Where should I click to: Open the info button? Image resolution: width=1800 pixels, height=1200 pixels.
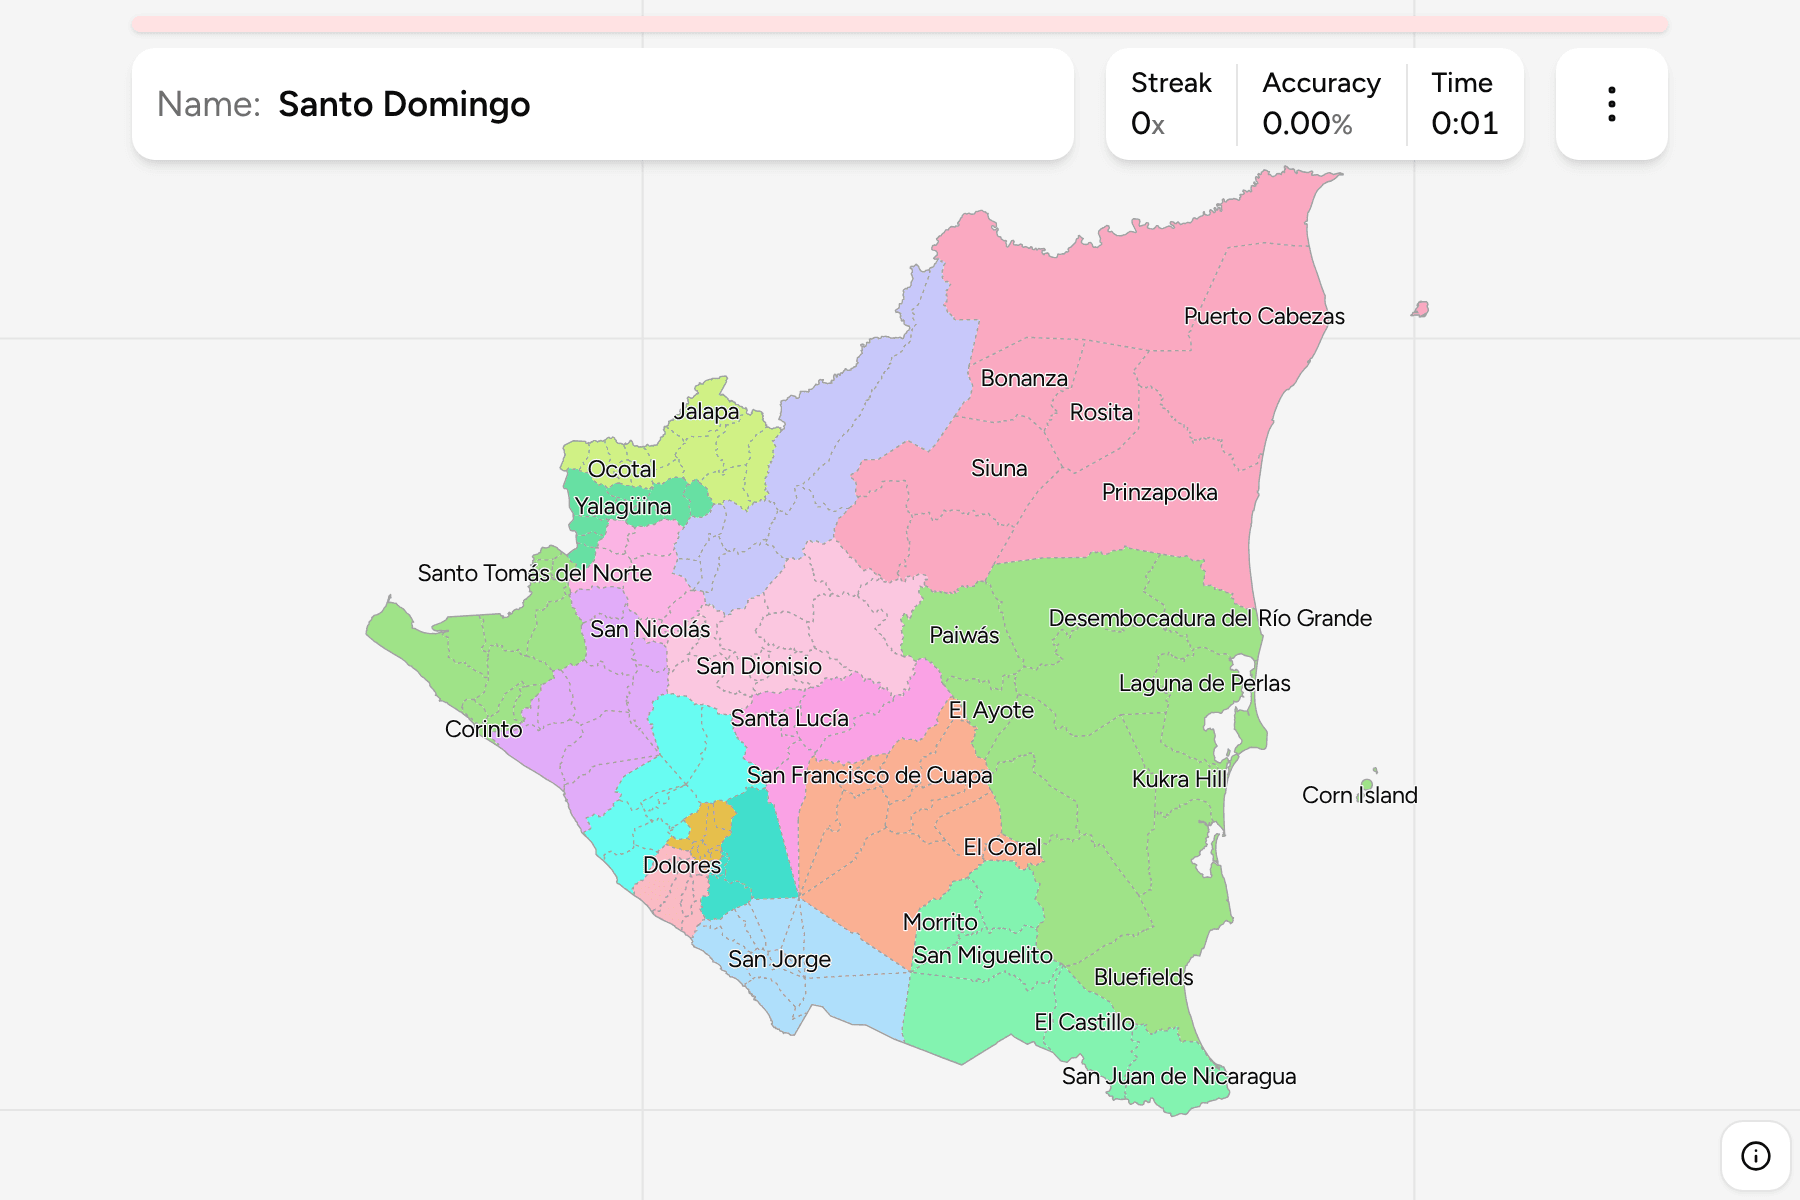[x=1755, y=1156]
